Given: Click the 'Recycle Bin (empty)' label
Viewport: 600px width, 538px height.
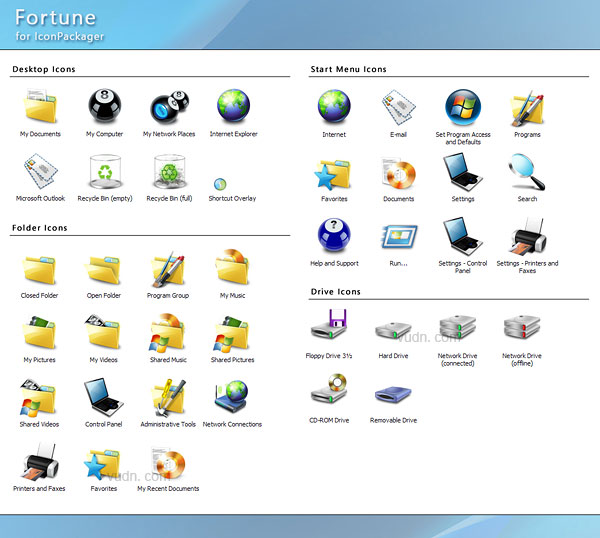Looking at the screenshot, I should 105,198.
